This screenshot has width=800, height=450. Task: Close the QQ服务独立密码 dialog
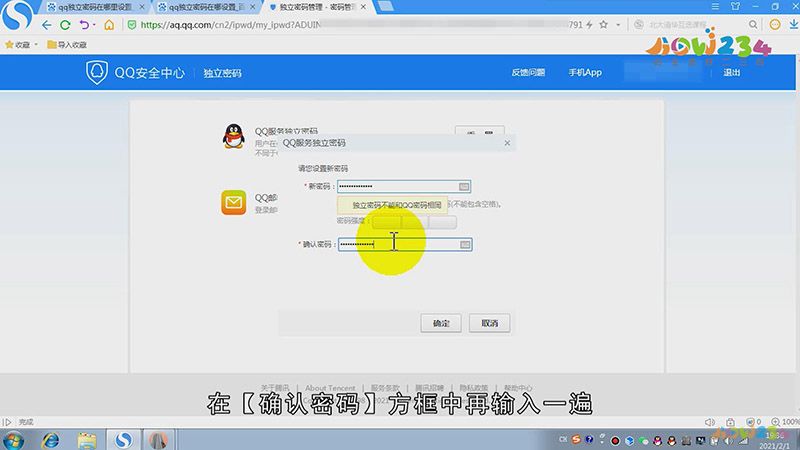click(x=507, y=143)
